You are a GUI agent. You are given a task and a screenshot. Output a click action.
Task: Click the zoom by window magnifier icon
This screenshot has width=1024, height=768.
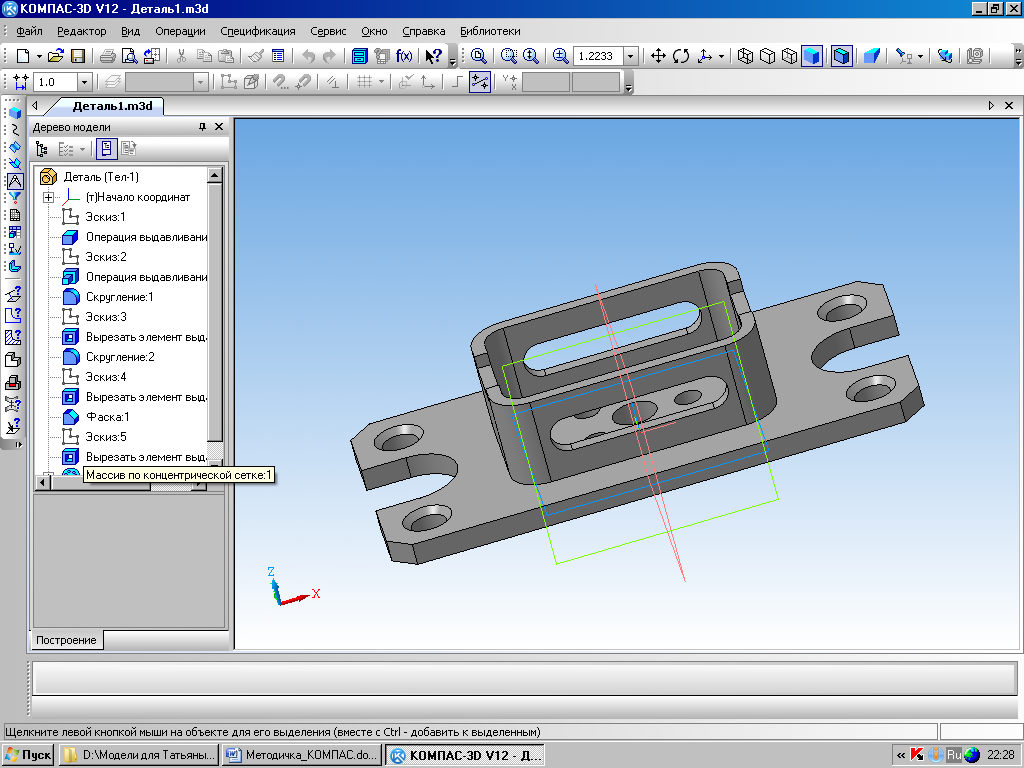(x=508, y=56)
